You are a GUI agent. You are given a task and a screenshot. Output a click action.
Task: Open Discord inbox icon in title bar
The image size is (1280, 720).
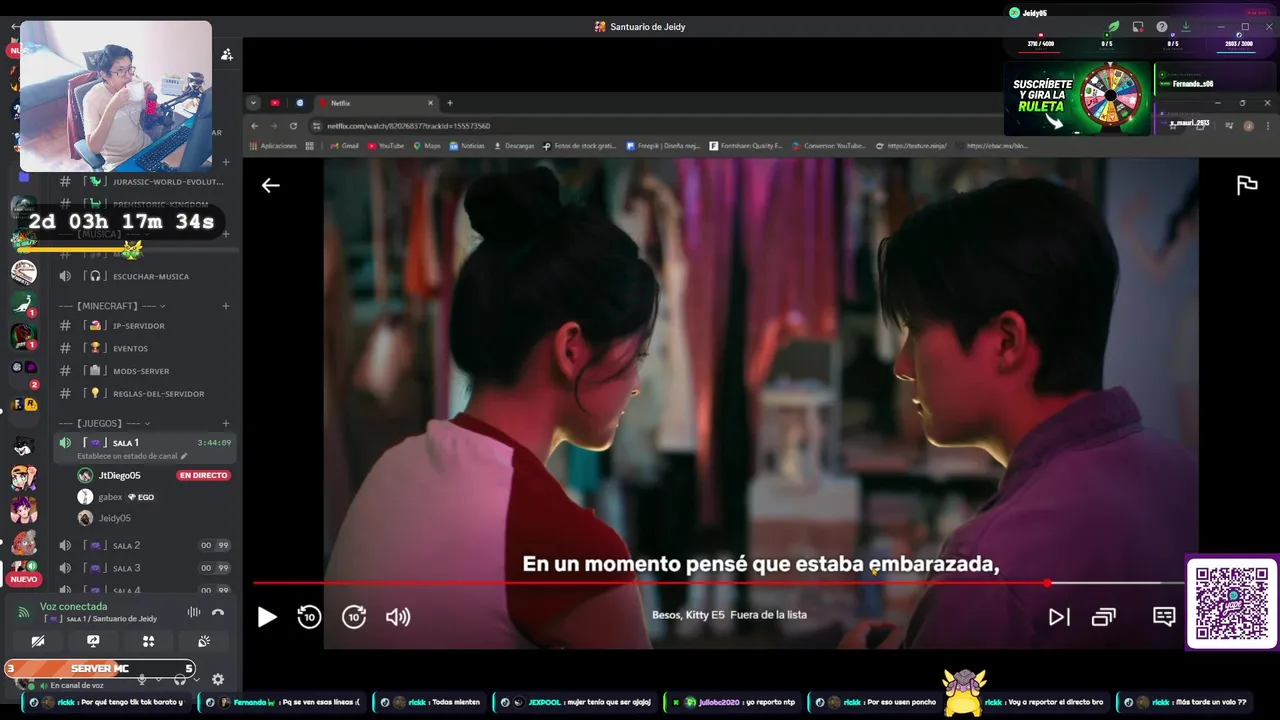(x=1138, y=27)
